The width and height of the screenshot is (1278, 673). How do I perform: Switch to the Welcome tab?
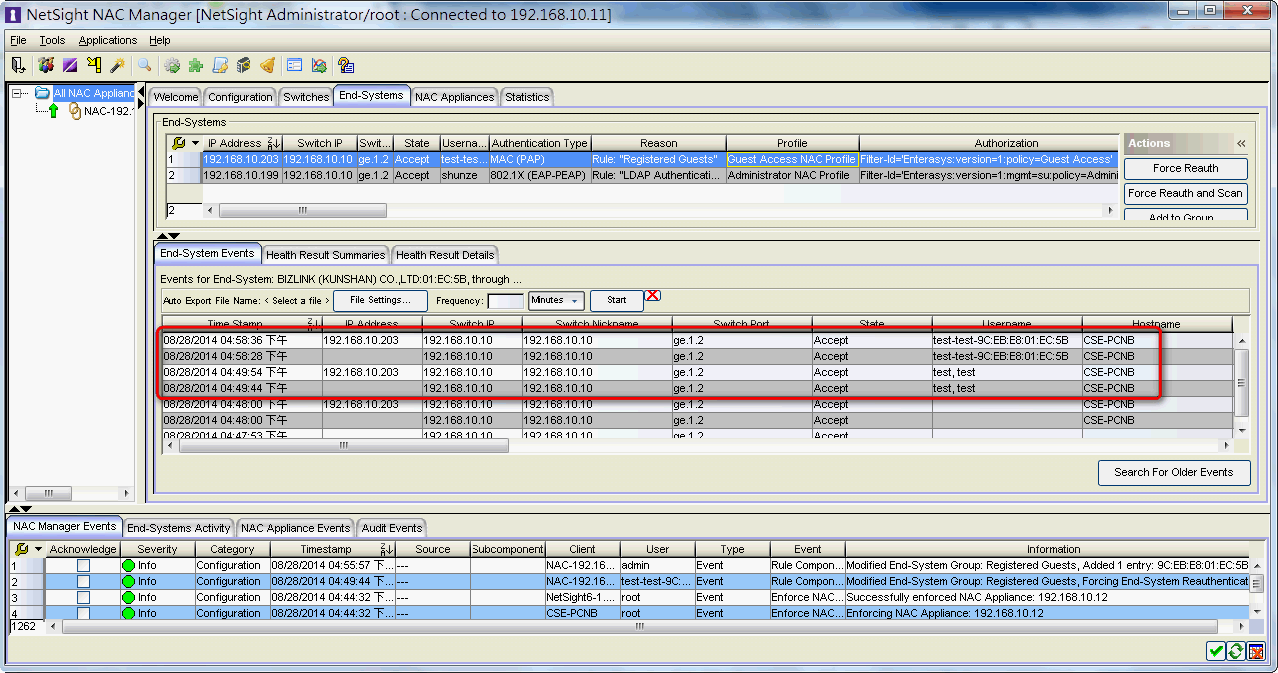coord(176,97)
